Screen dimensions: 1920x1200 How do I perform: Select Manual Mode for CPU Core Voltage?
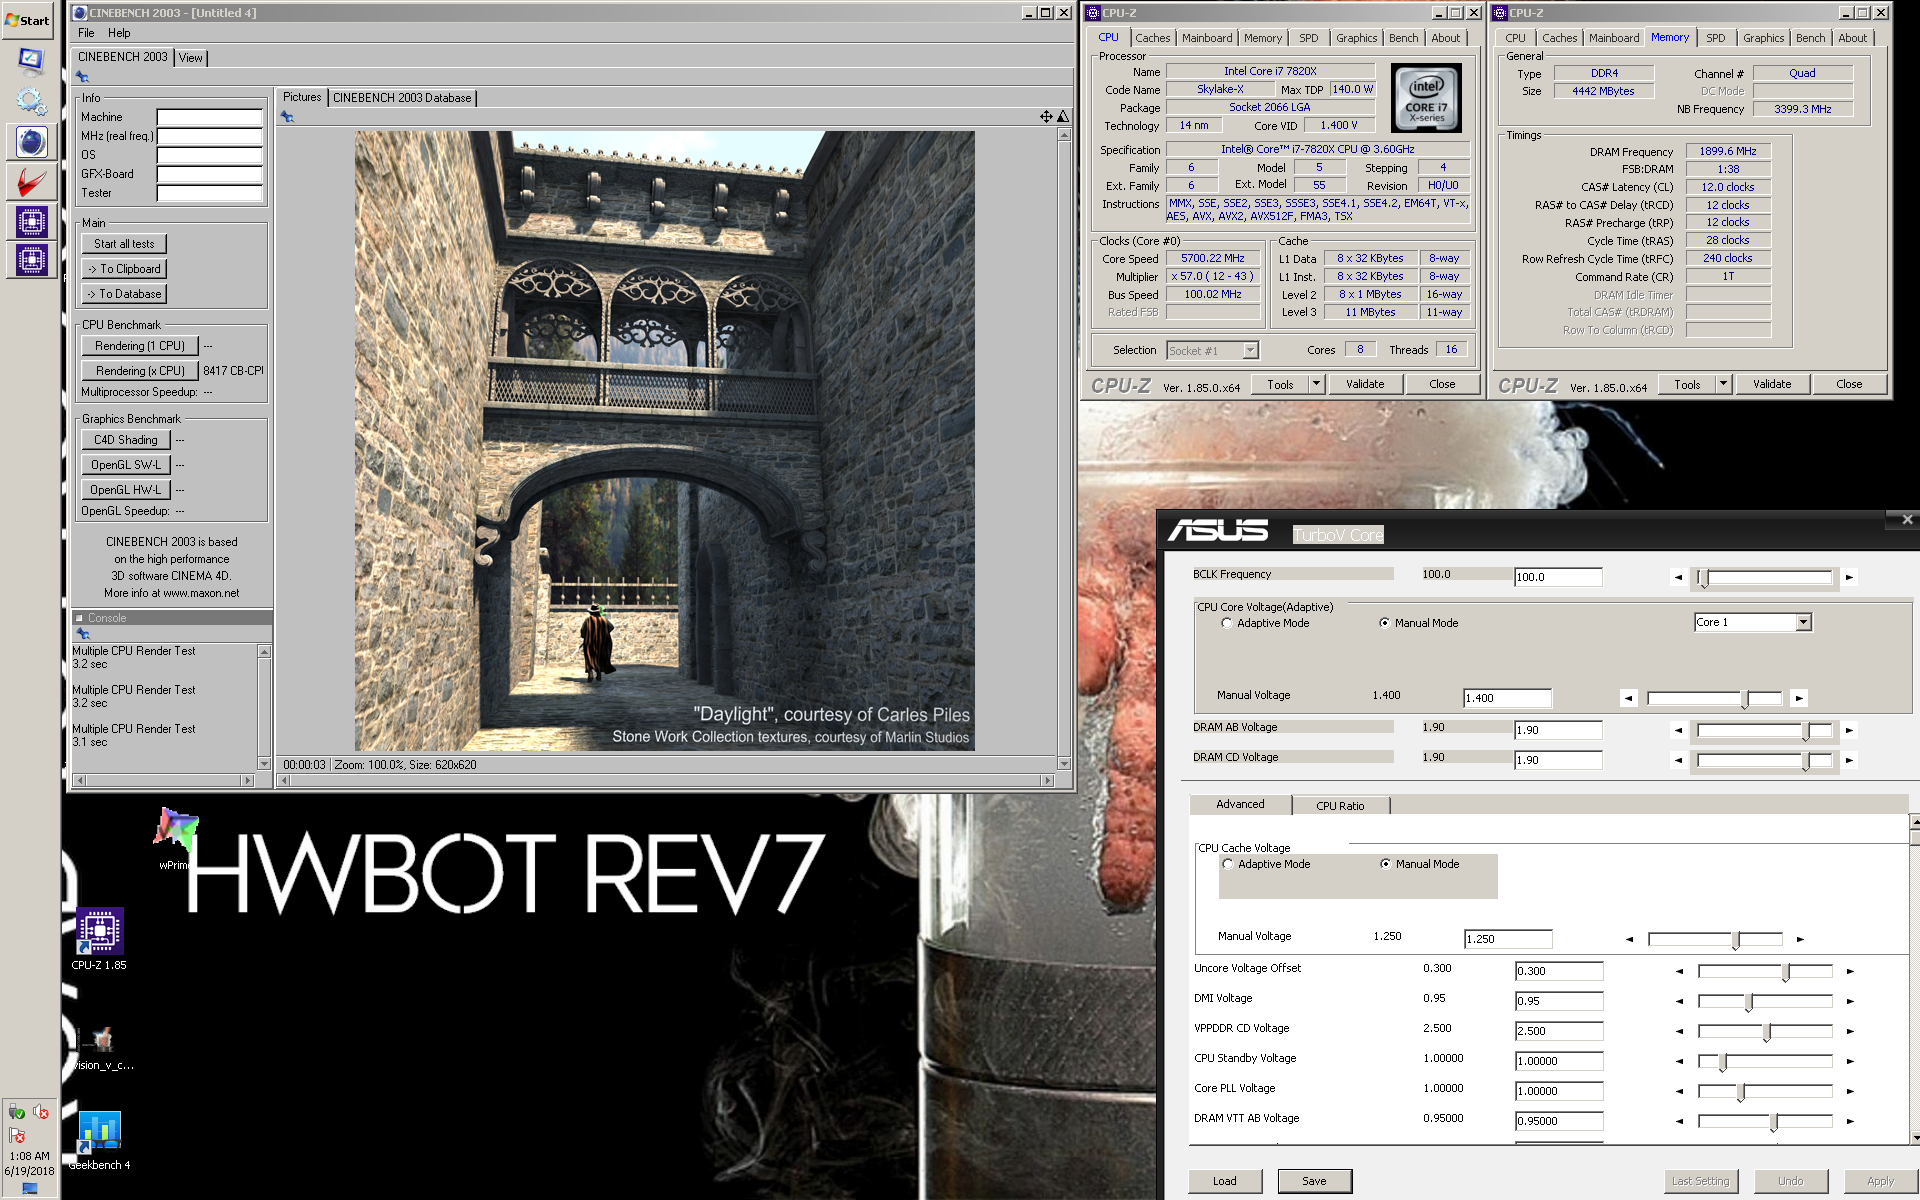coord(1385,623)
